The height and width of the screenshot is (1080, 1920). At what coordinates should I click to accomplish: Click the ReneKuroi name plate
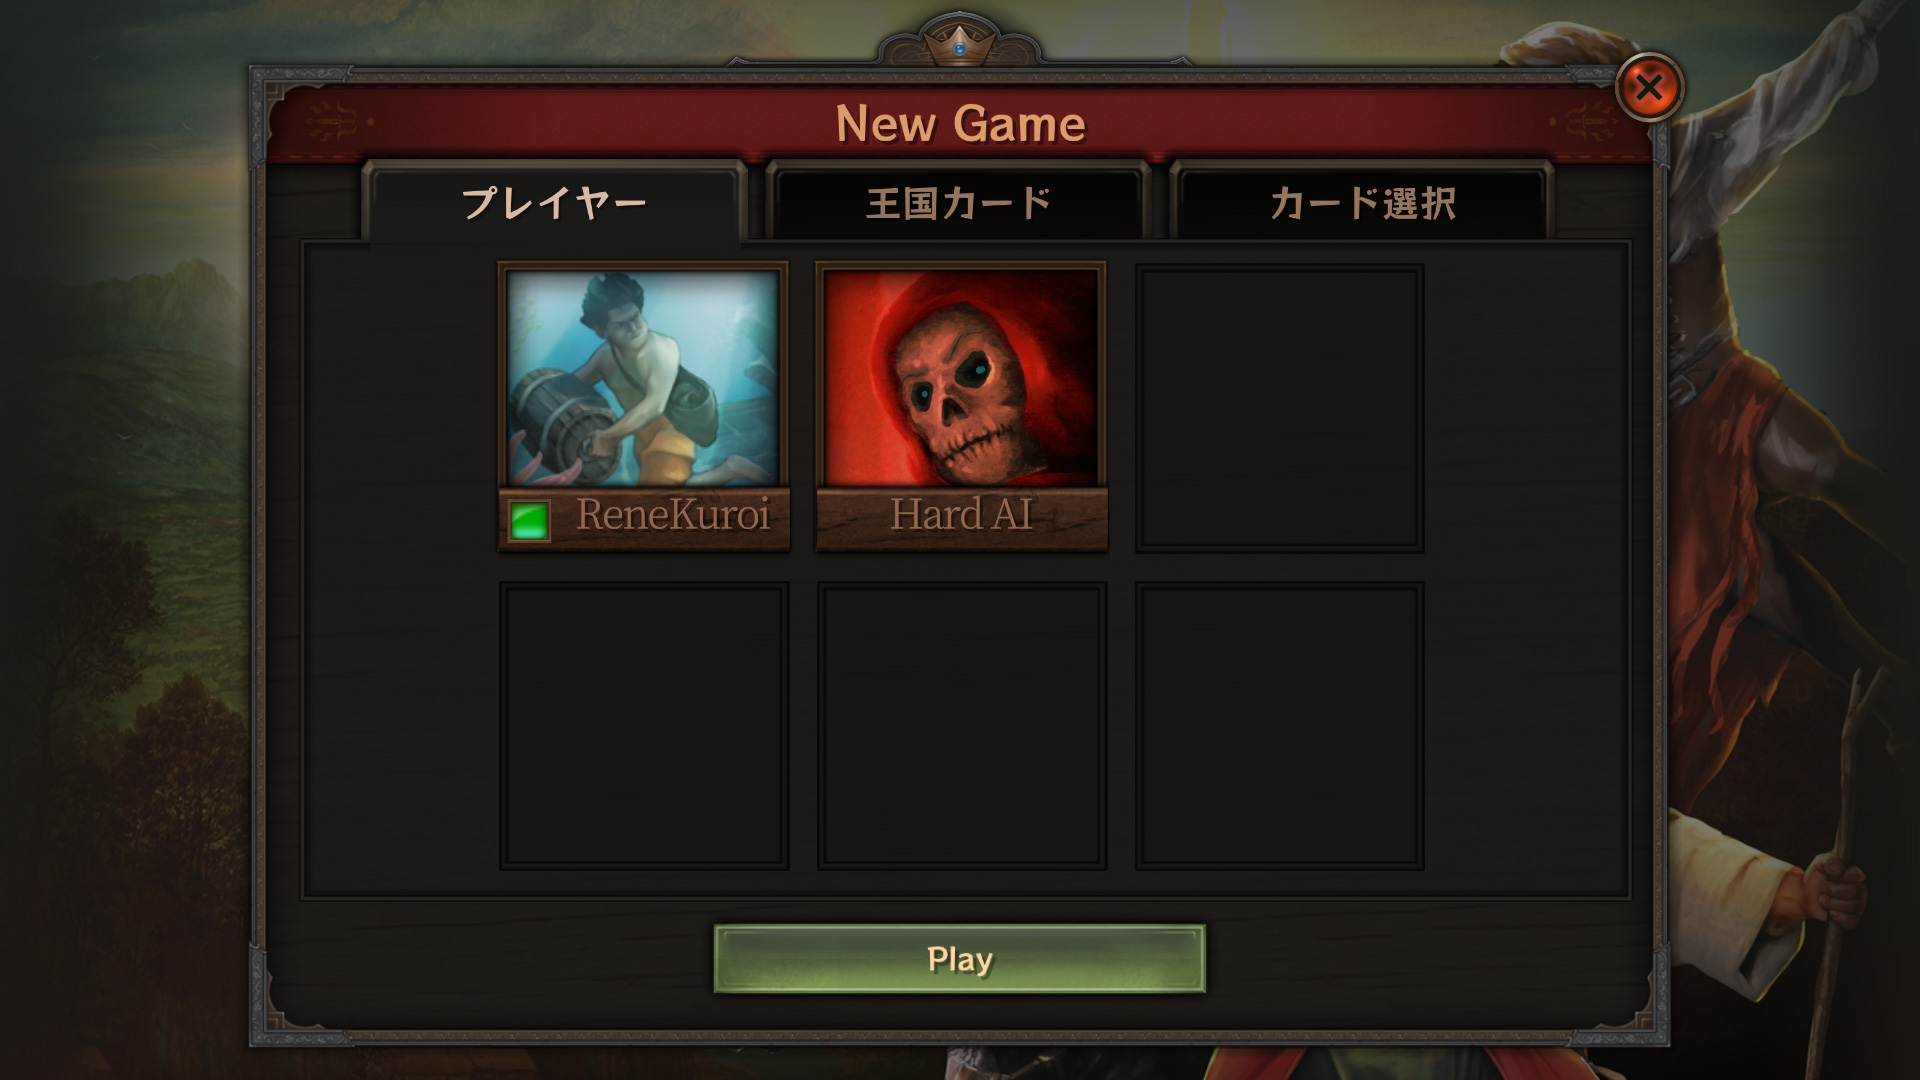pos(644,518)
